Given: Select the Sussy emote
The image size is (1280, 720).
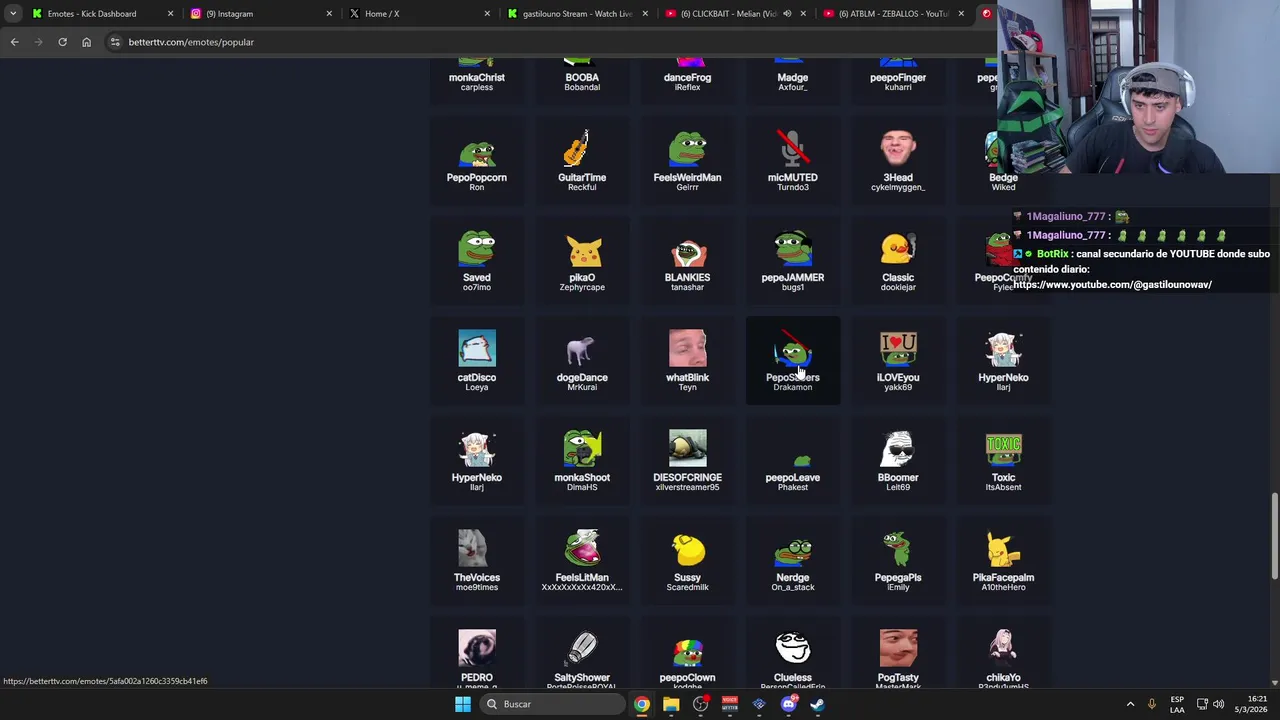Looking at the screenshot, I should [x=687, y=560].
